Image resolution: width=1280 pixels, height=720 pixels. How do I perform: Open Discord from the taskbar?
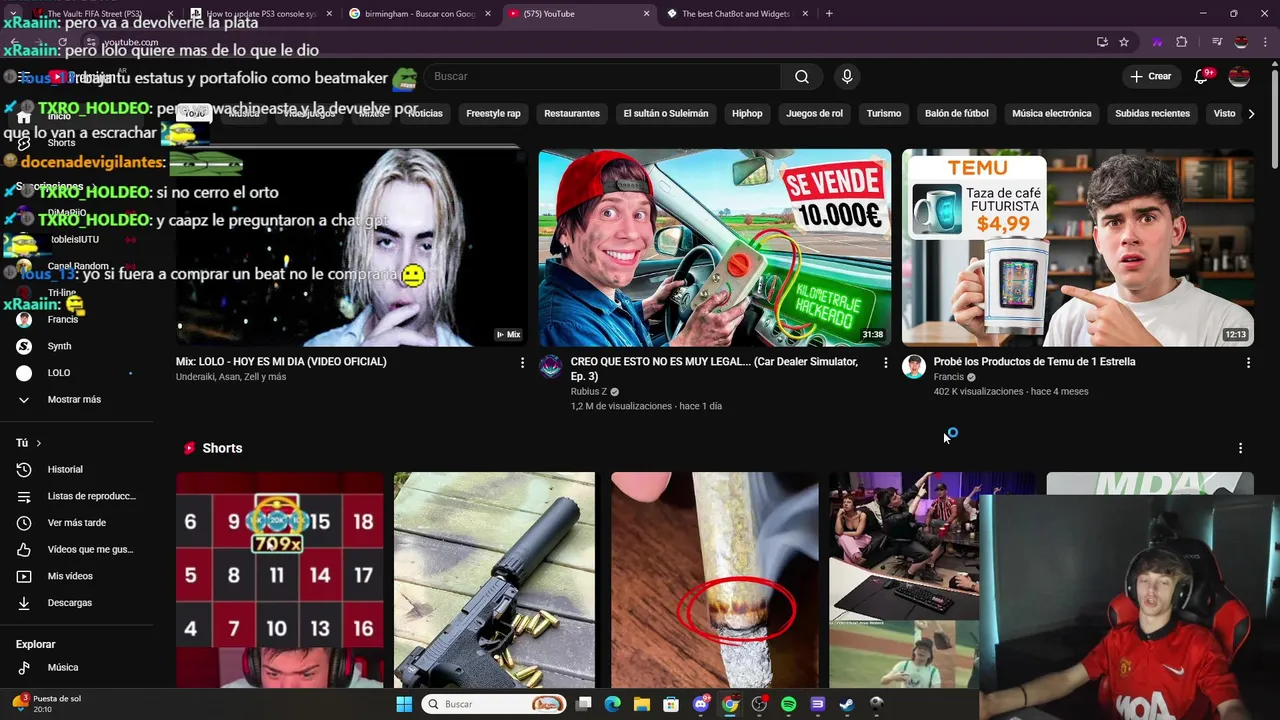(x=701, y=704)
